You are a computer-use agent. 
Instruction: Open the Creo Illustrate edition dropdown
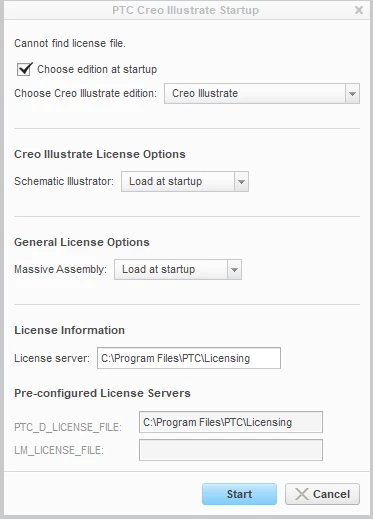point(262,93)
